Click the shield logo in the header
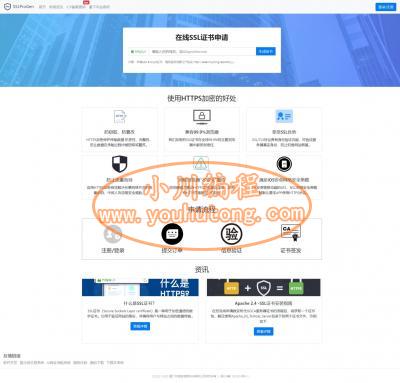Viewport: 400px width, 383px height. click(7, 6)
